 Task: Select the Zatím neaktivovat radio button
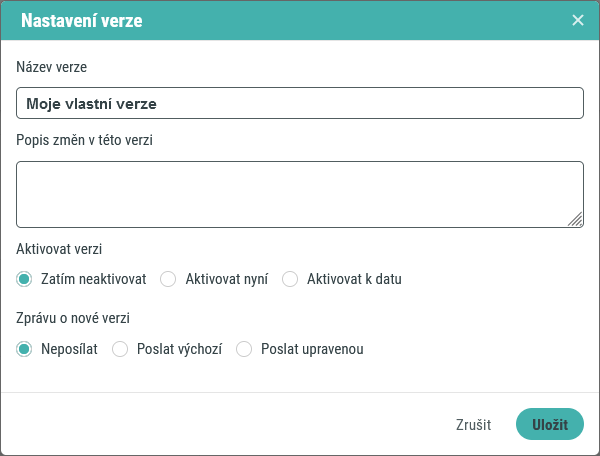[x=25, y=279]
